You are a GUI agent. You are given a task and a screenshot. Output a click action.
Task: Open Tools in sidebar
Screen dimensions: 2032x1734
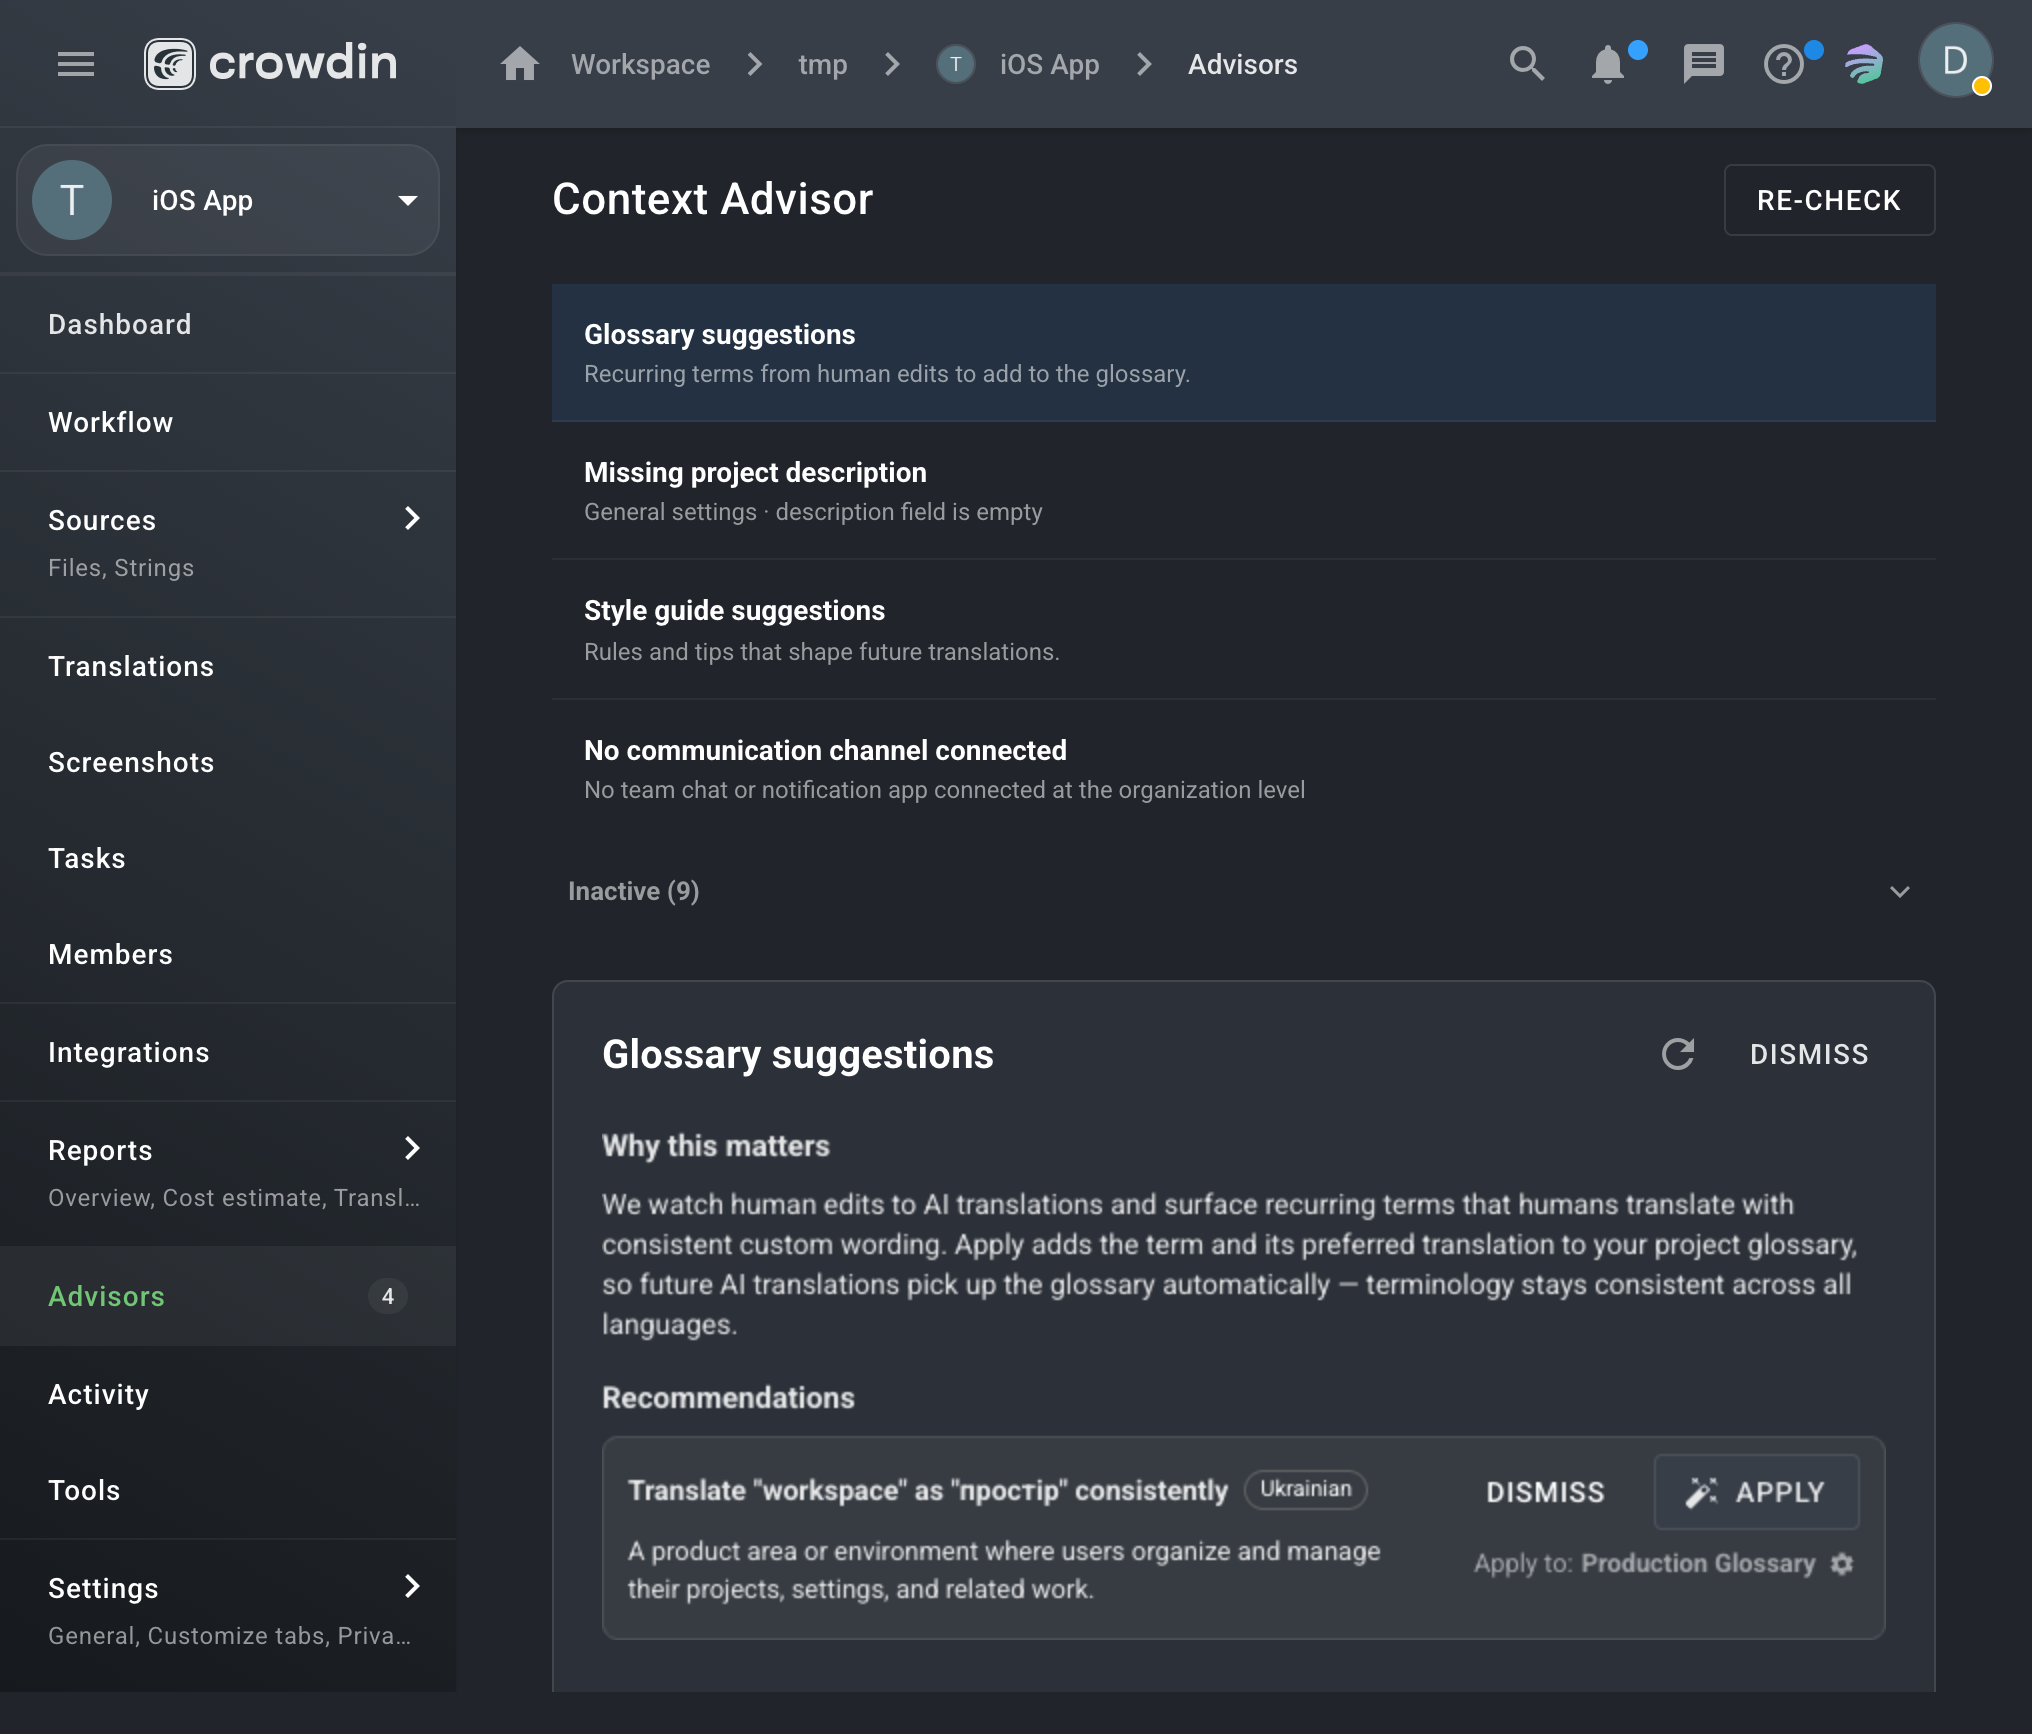(x=228, y=1490)
